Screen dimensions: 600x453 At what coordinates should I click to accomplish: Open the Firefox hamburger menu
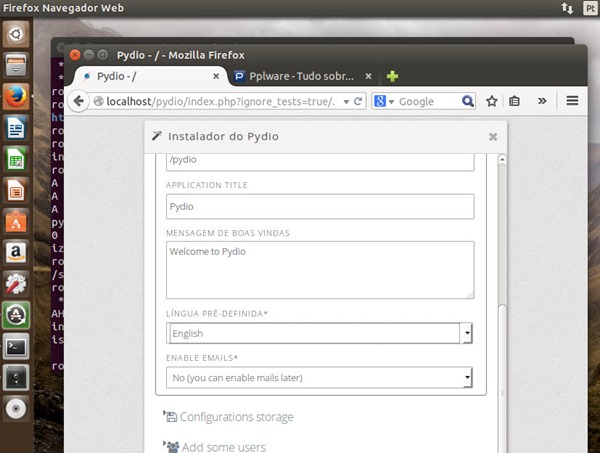pos(572,101)
